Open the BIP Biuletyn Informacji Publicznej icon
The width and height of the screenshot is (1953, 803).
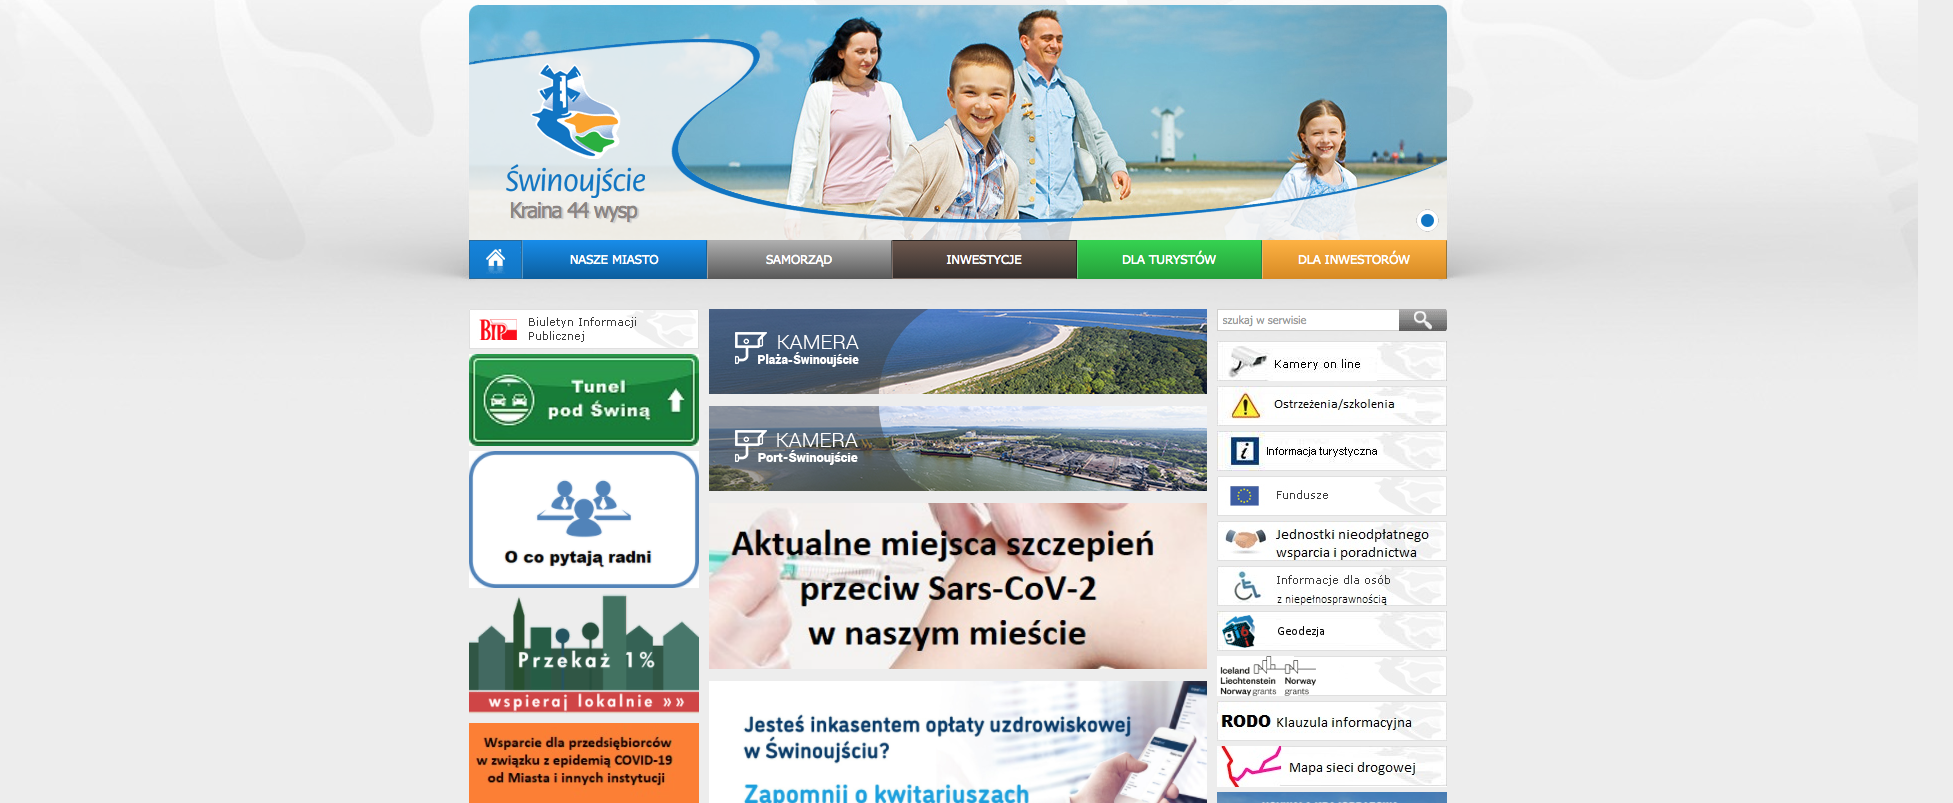pyautogui.click(x=498, y=330)
